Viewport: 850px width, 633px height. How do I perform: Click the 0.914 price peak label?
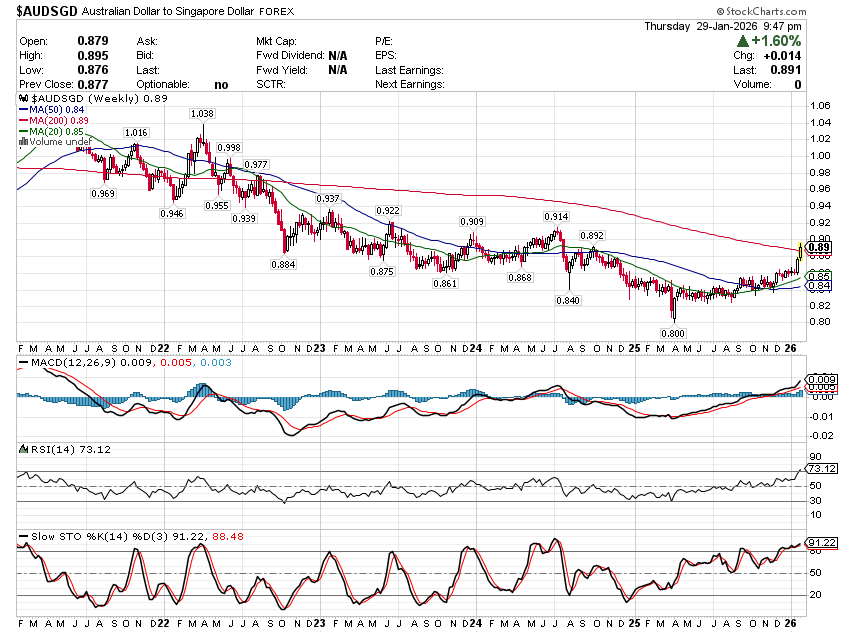(x=556, y=217)
